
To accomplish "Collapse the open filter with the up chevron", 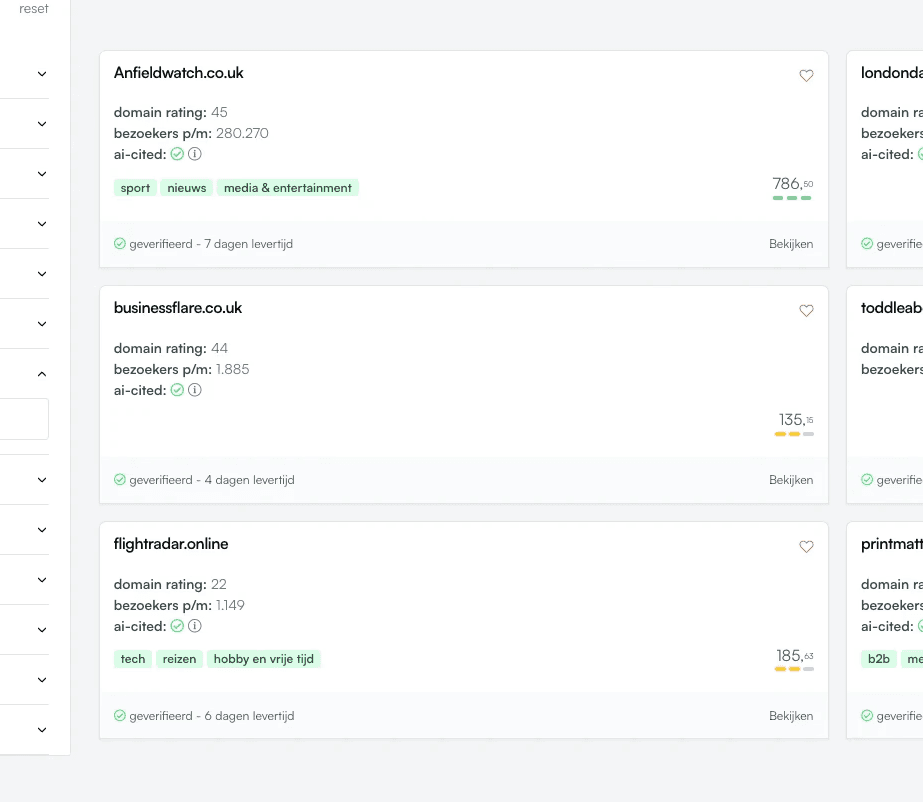I will click(x=41, y=373).
